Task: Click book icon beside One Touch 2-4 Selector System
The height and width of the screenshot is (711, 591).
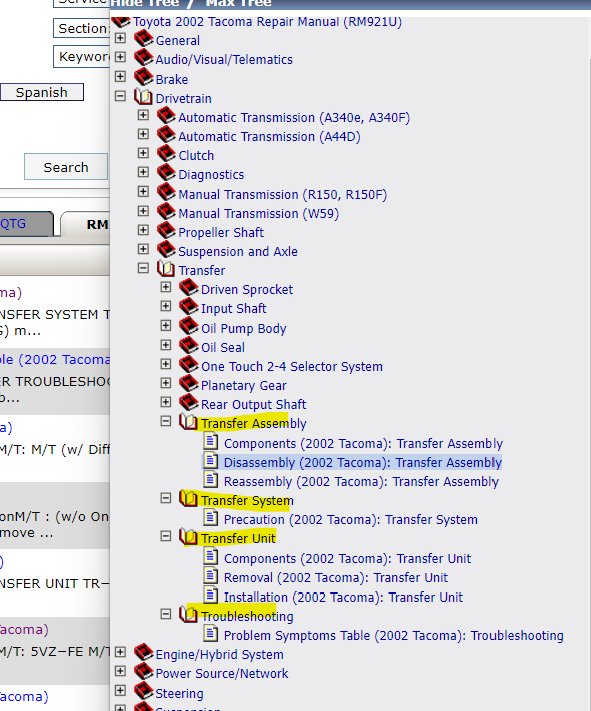Action: click(189, 365)
